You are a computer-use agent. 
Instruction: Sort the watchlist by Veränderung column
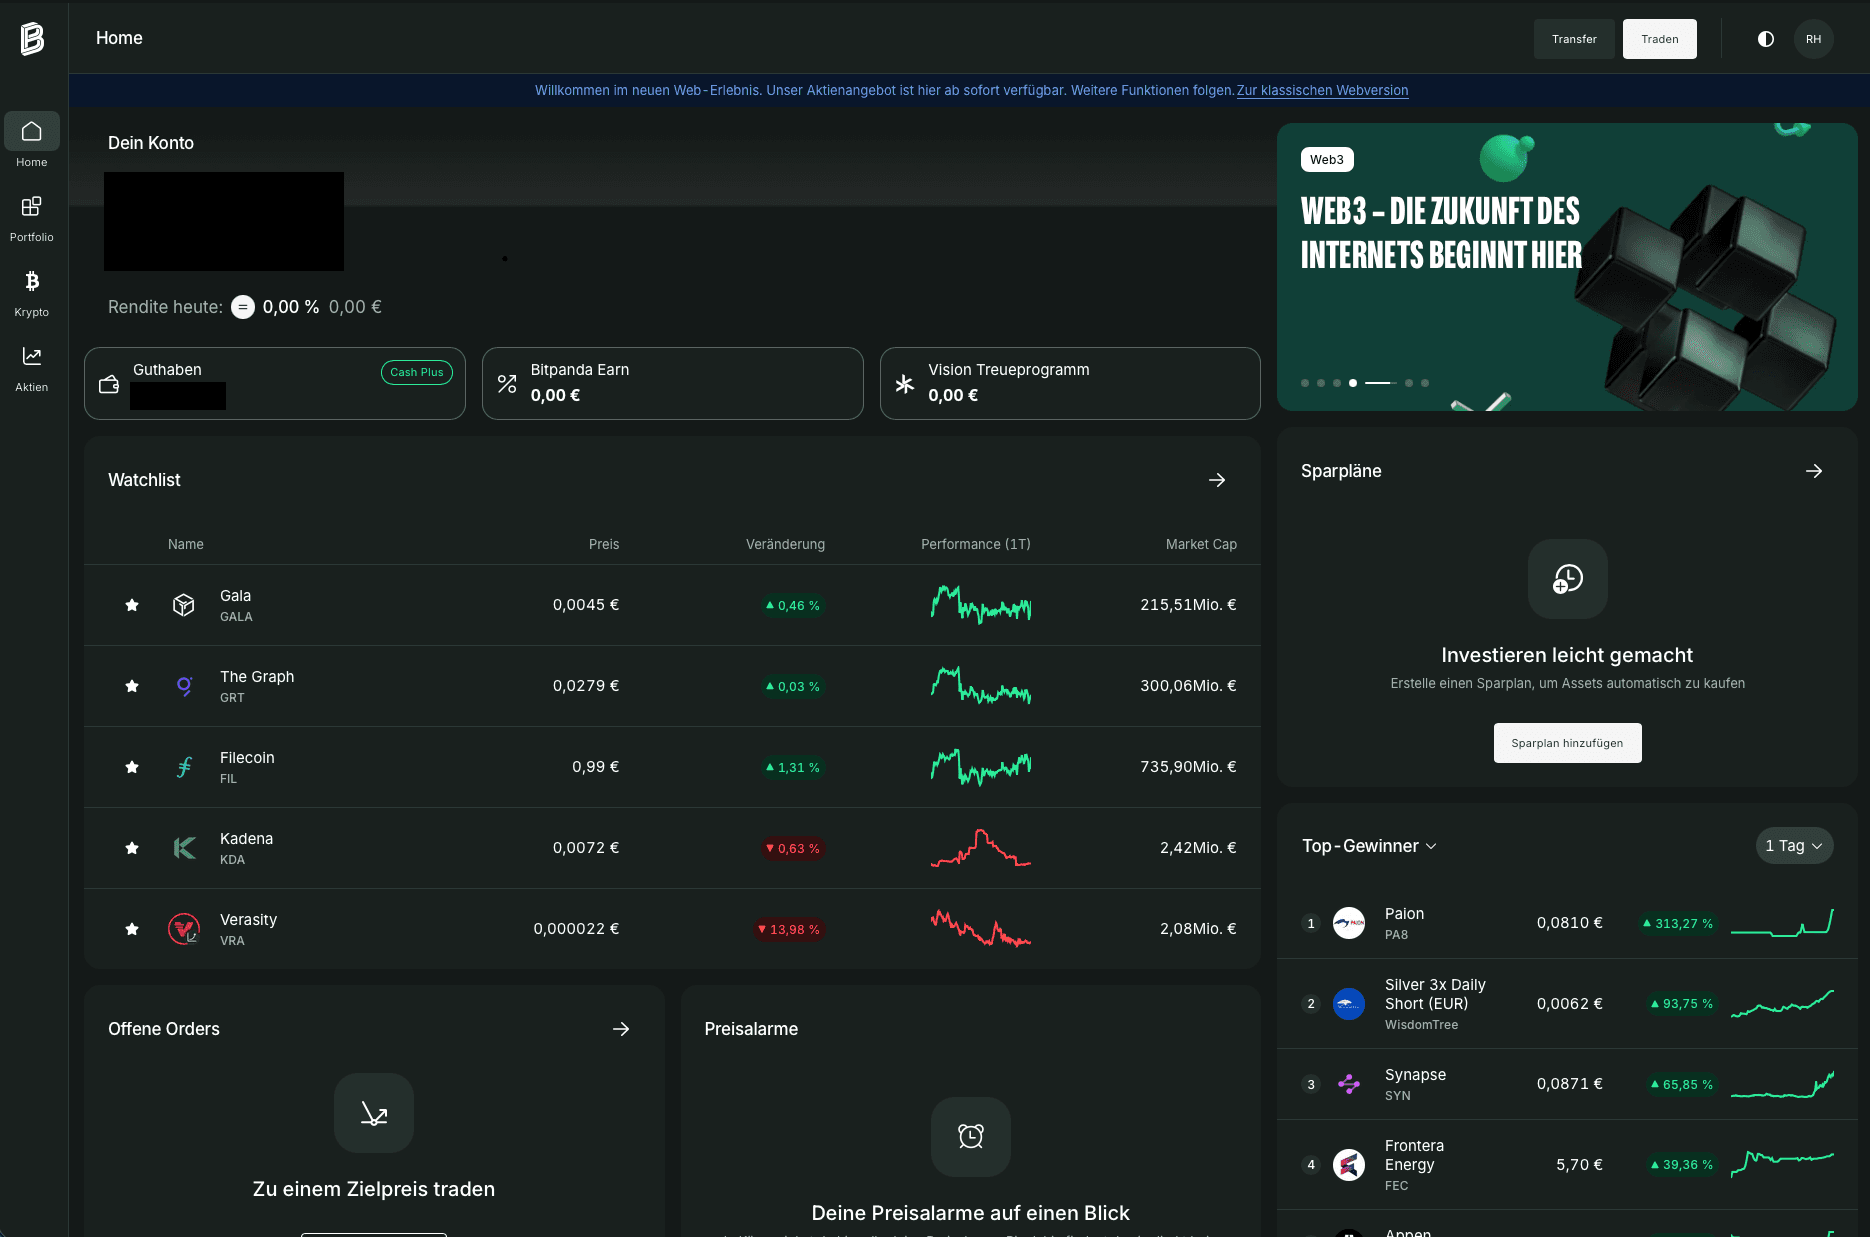click(785, 544)
